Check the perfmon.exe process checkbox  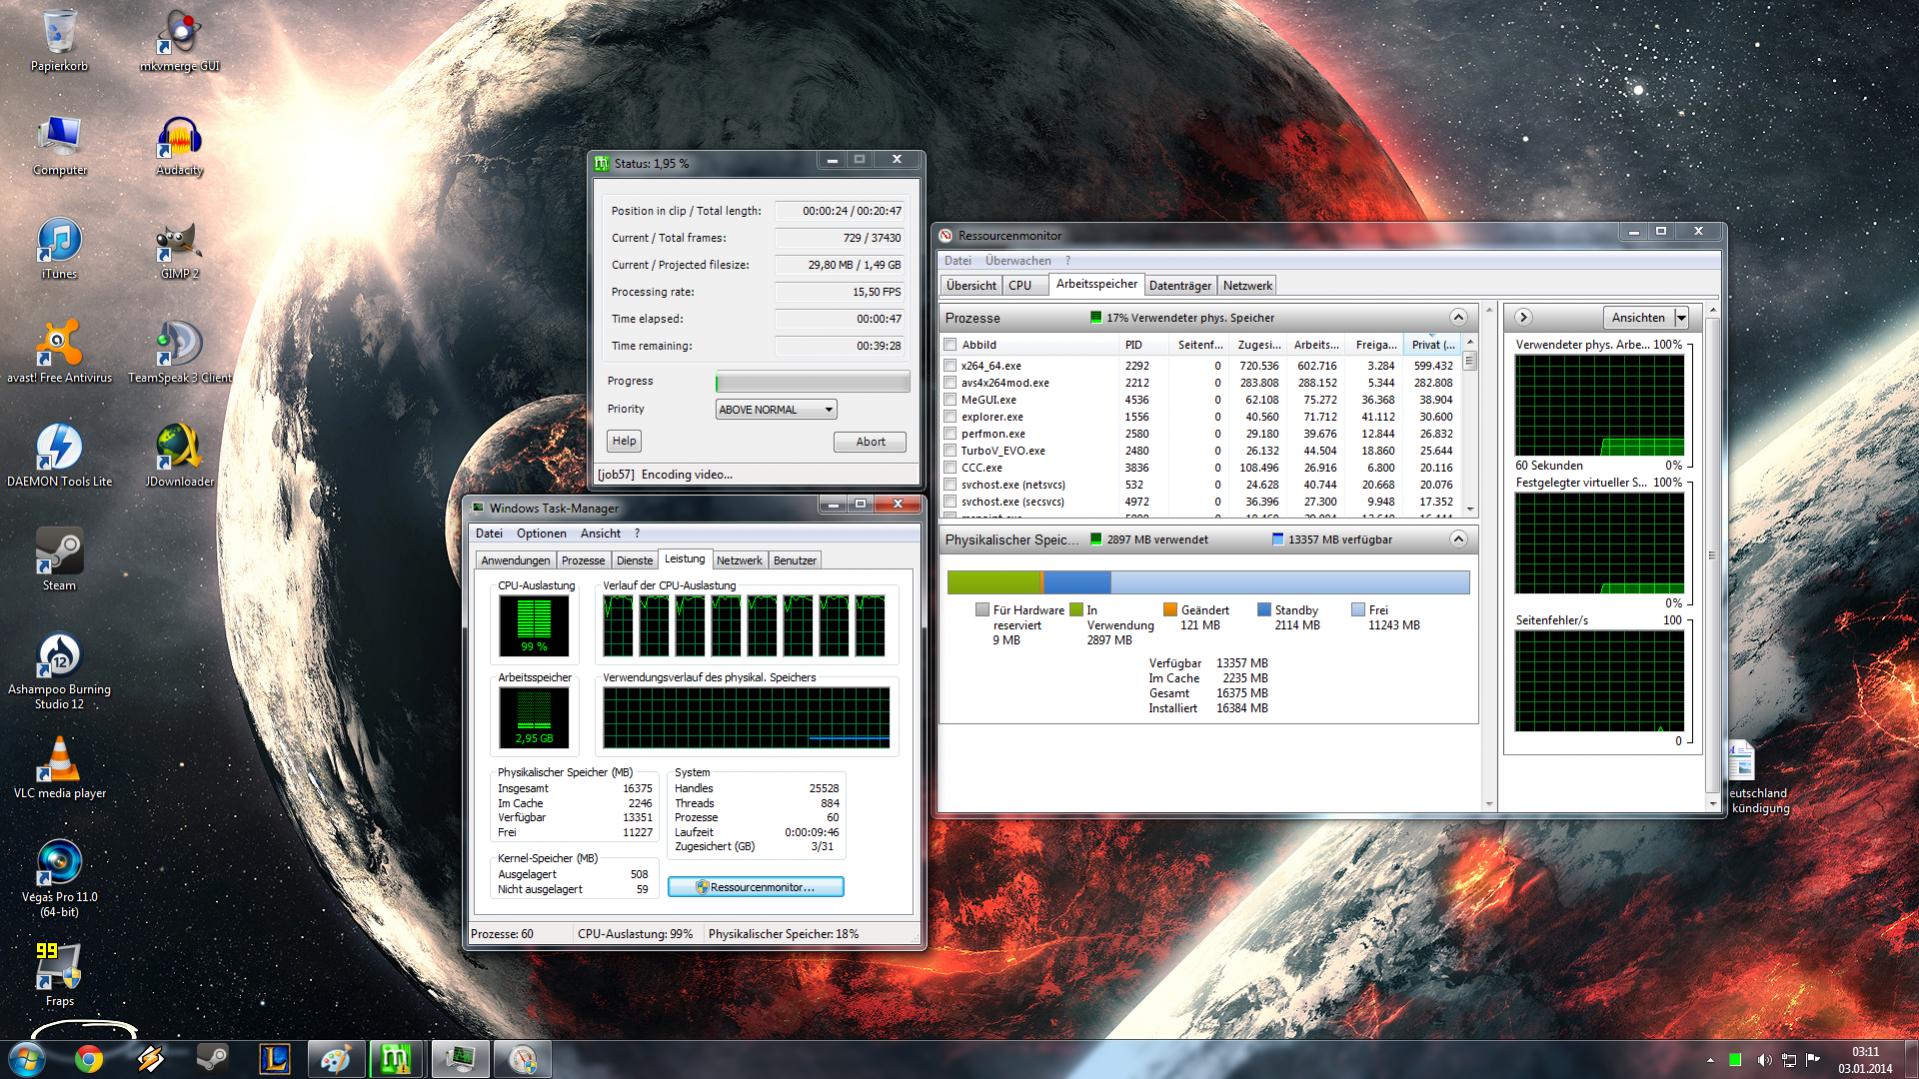[x=950, y=434]
